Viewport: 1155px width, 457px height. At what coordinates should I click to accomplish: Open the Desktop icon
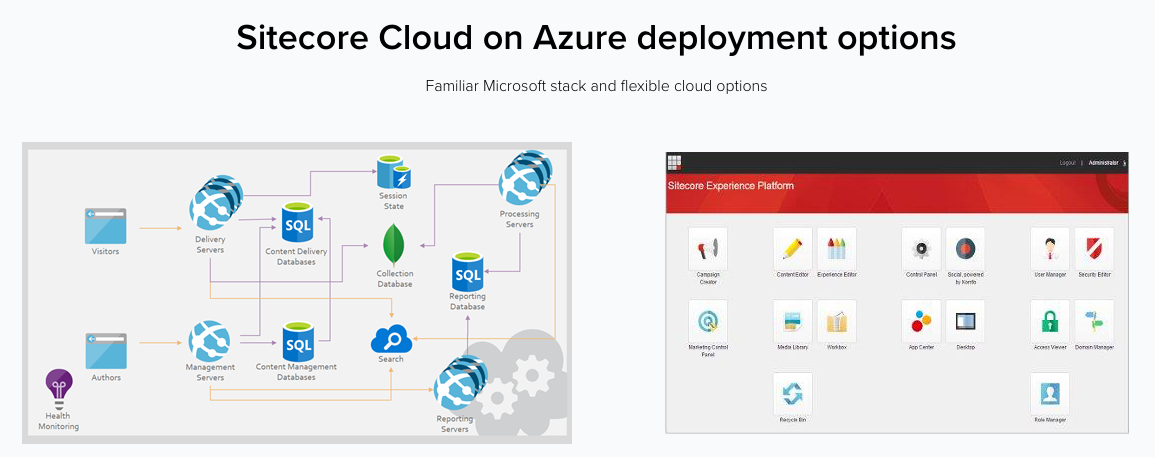(965, 320)
